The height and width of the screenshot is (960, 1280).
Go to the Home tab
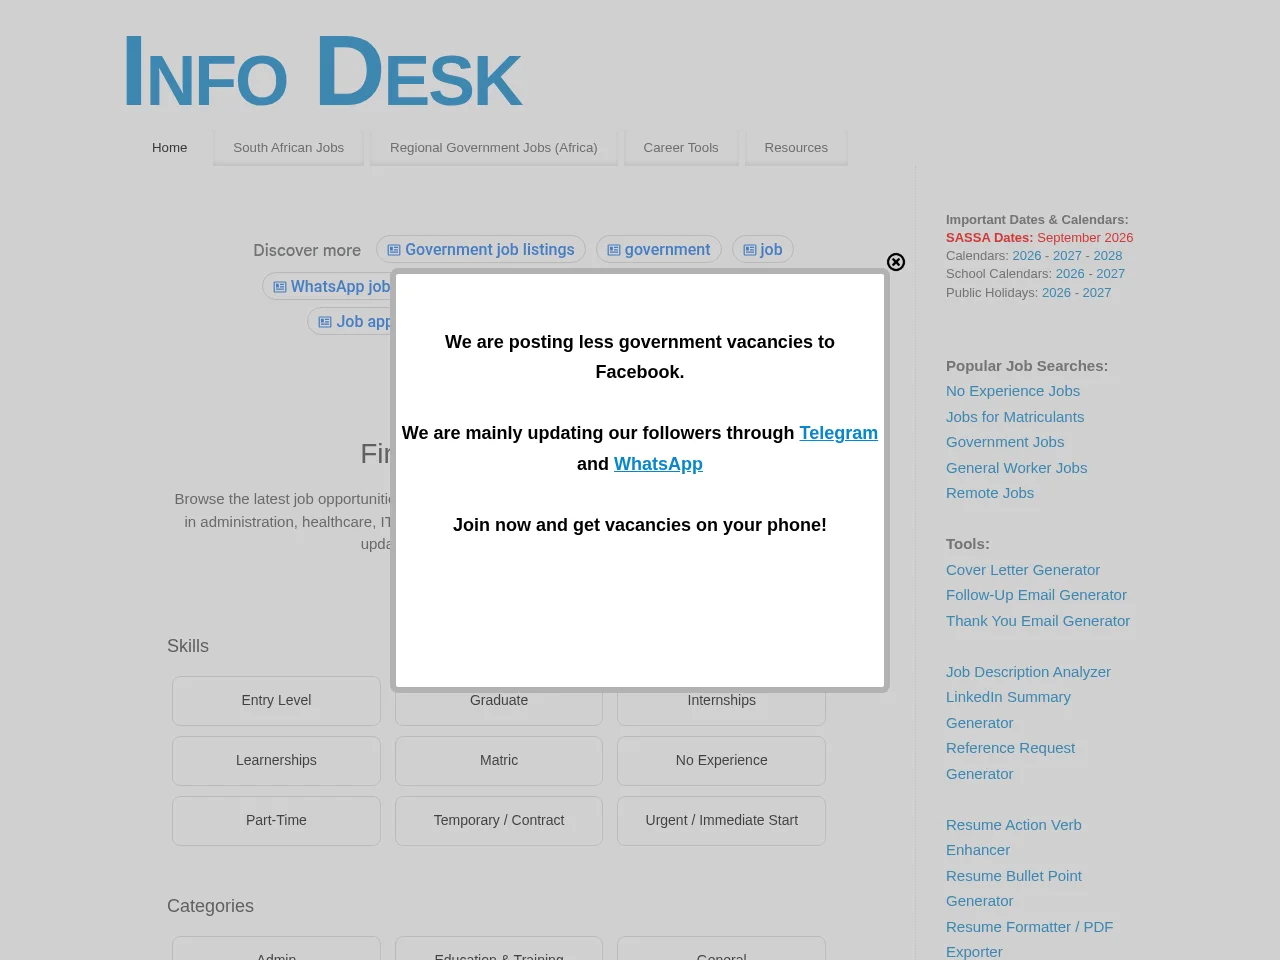coord(170,147)
